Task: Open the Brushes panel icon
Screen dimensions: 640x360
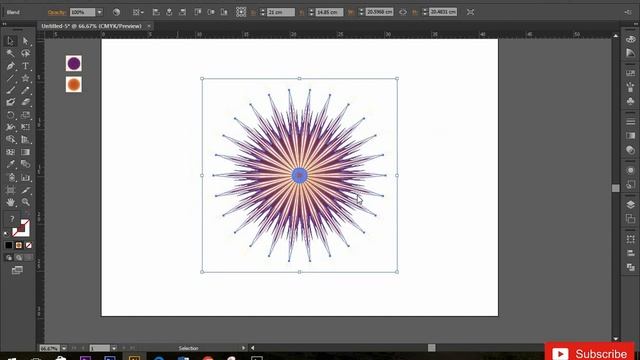Action: 630,87
